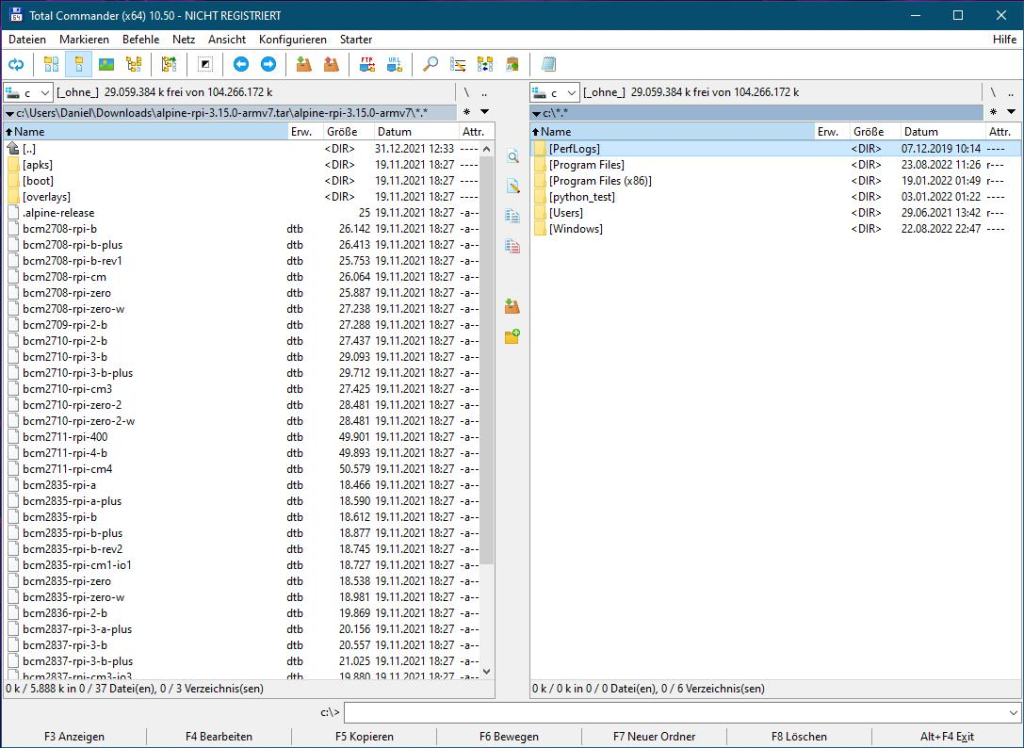This screenshot has height=748, width=1024.
Task: Open the Dateien menu
Action: (x=27, y=39)
